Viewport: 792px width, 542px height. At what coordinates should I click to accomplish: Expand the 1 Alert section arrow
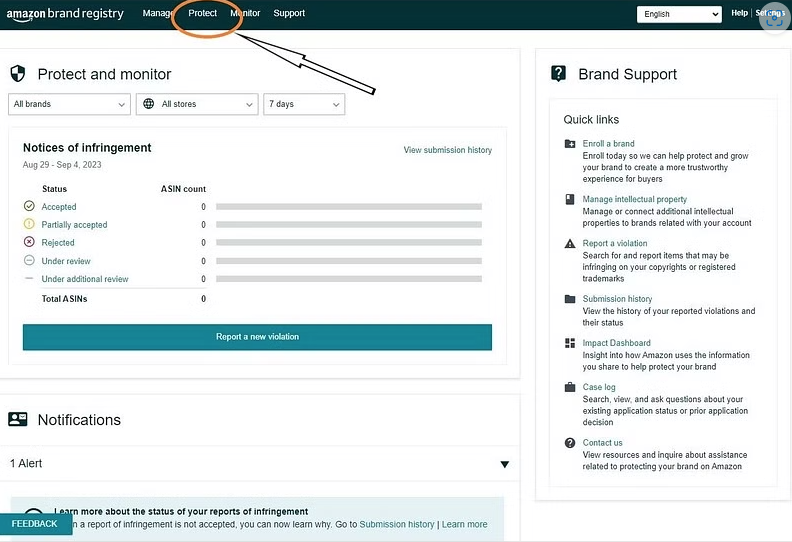(504, 464)
